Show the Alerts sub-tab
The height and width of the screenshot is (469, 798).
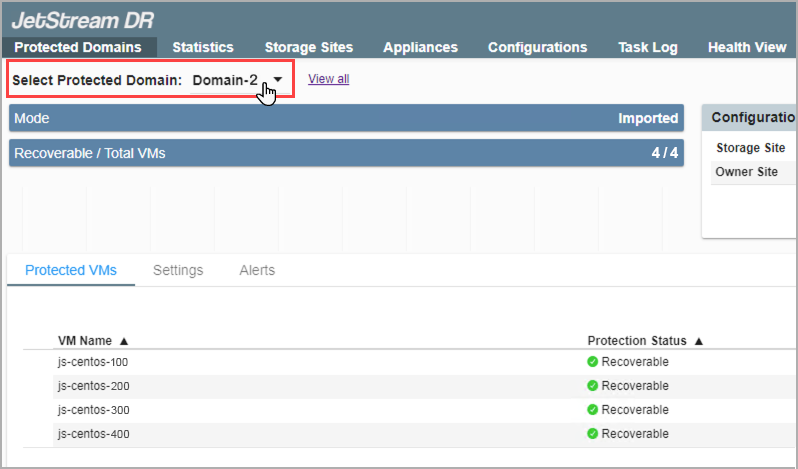click(x=257, y=270)
